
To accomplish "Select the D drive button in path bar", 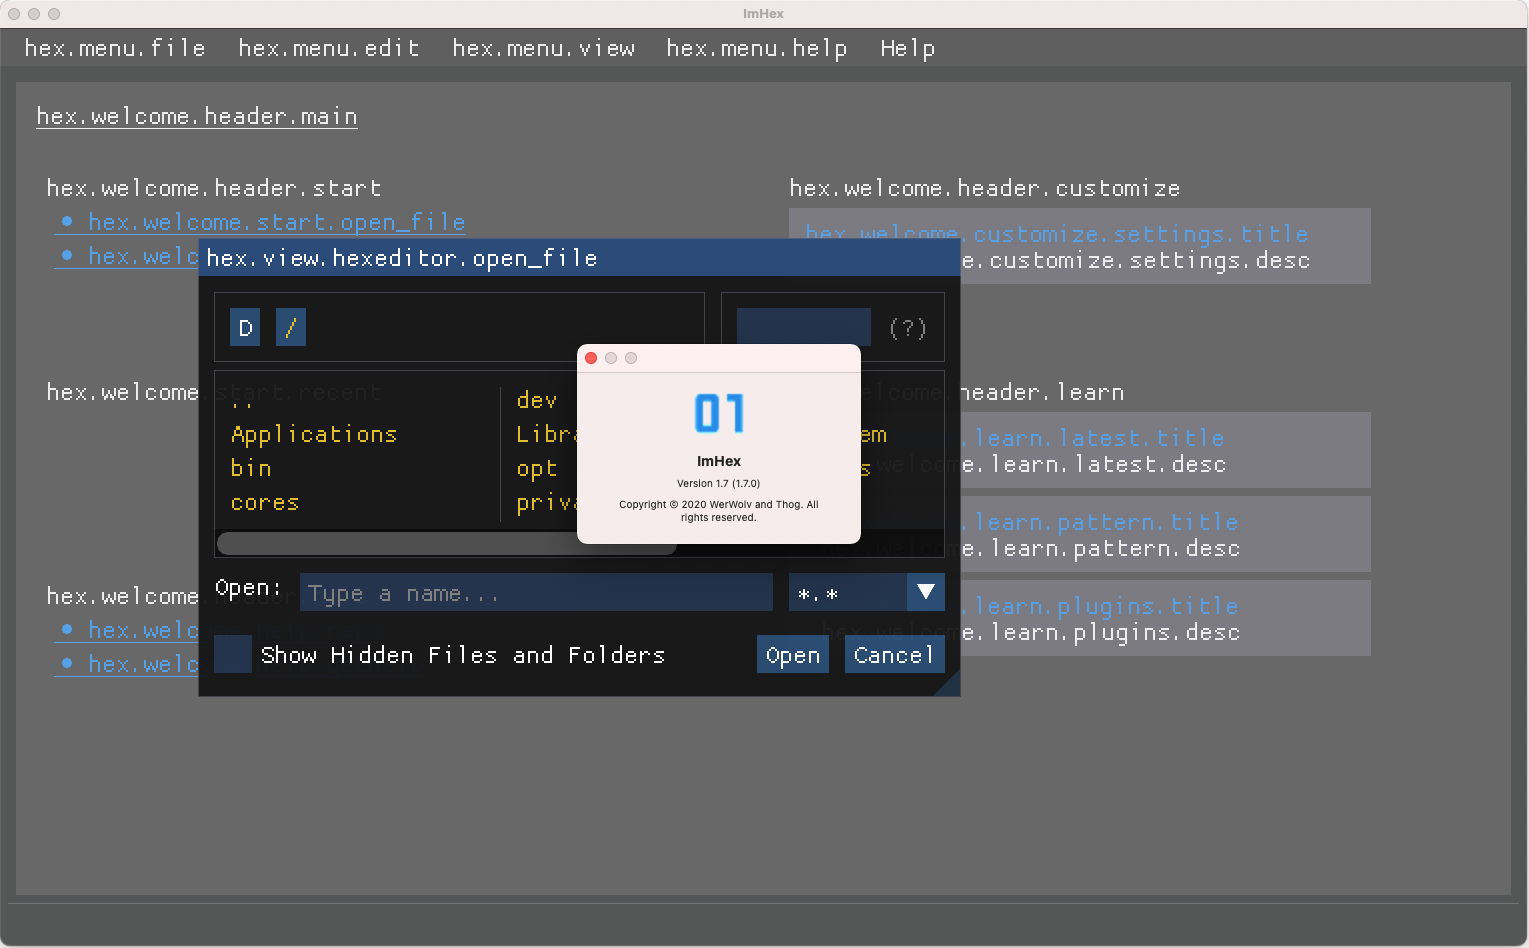I will [245, 327].
